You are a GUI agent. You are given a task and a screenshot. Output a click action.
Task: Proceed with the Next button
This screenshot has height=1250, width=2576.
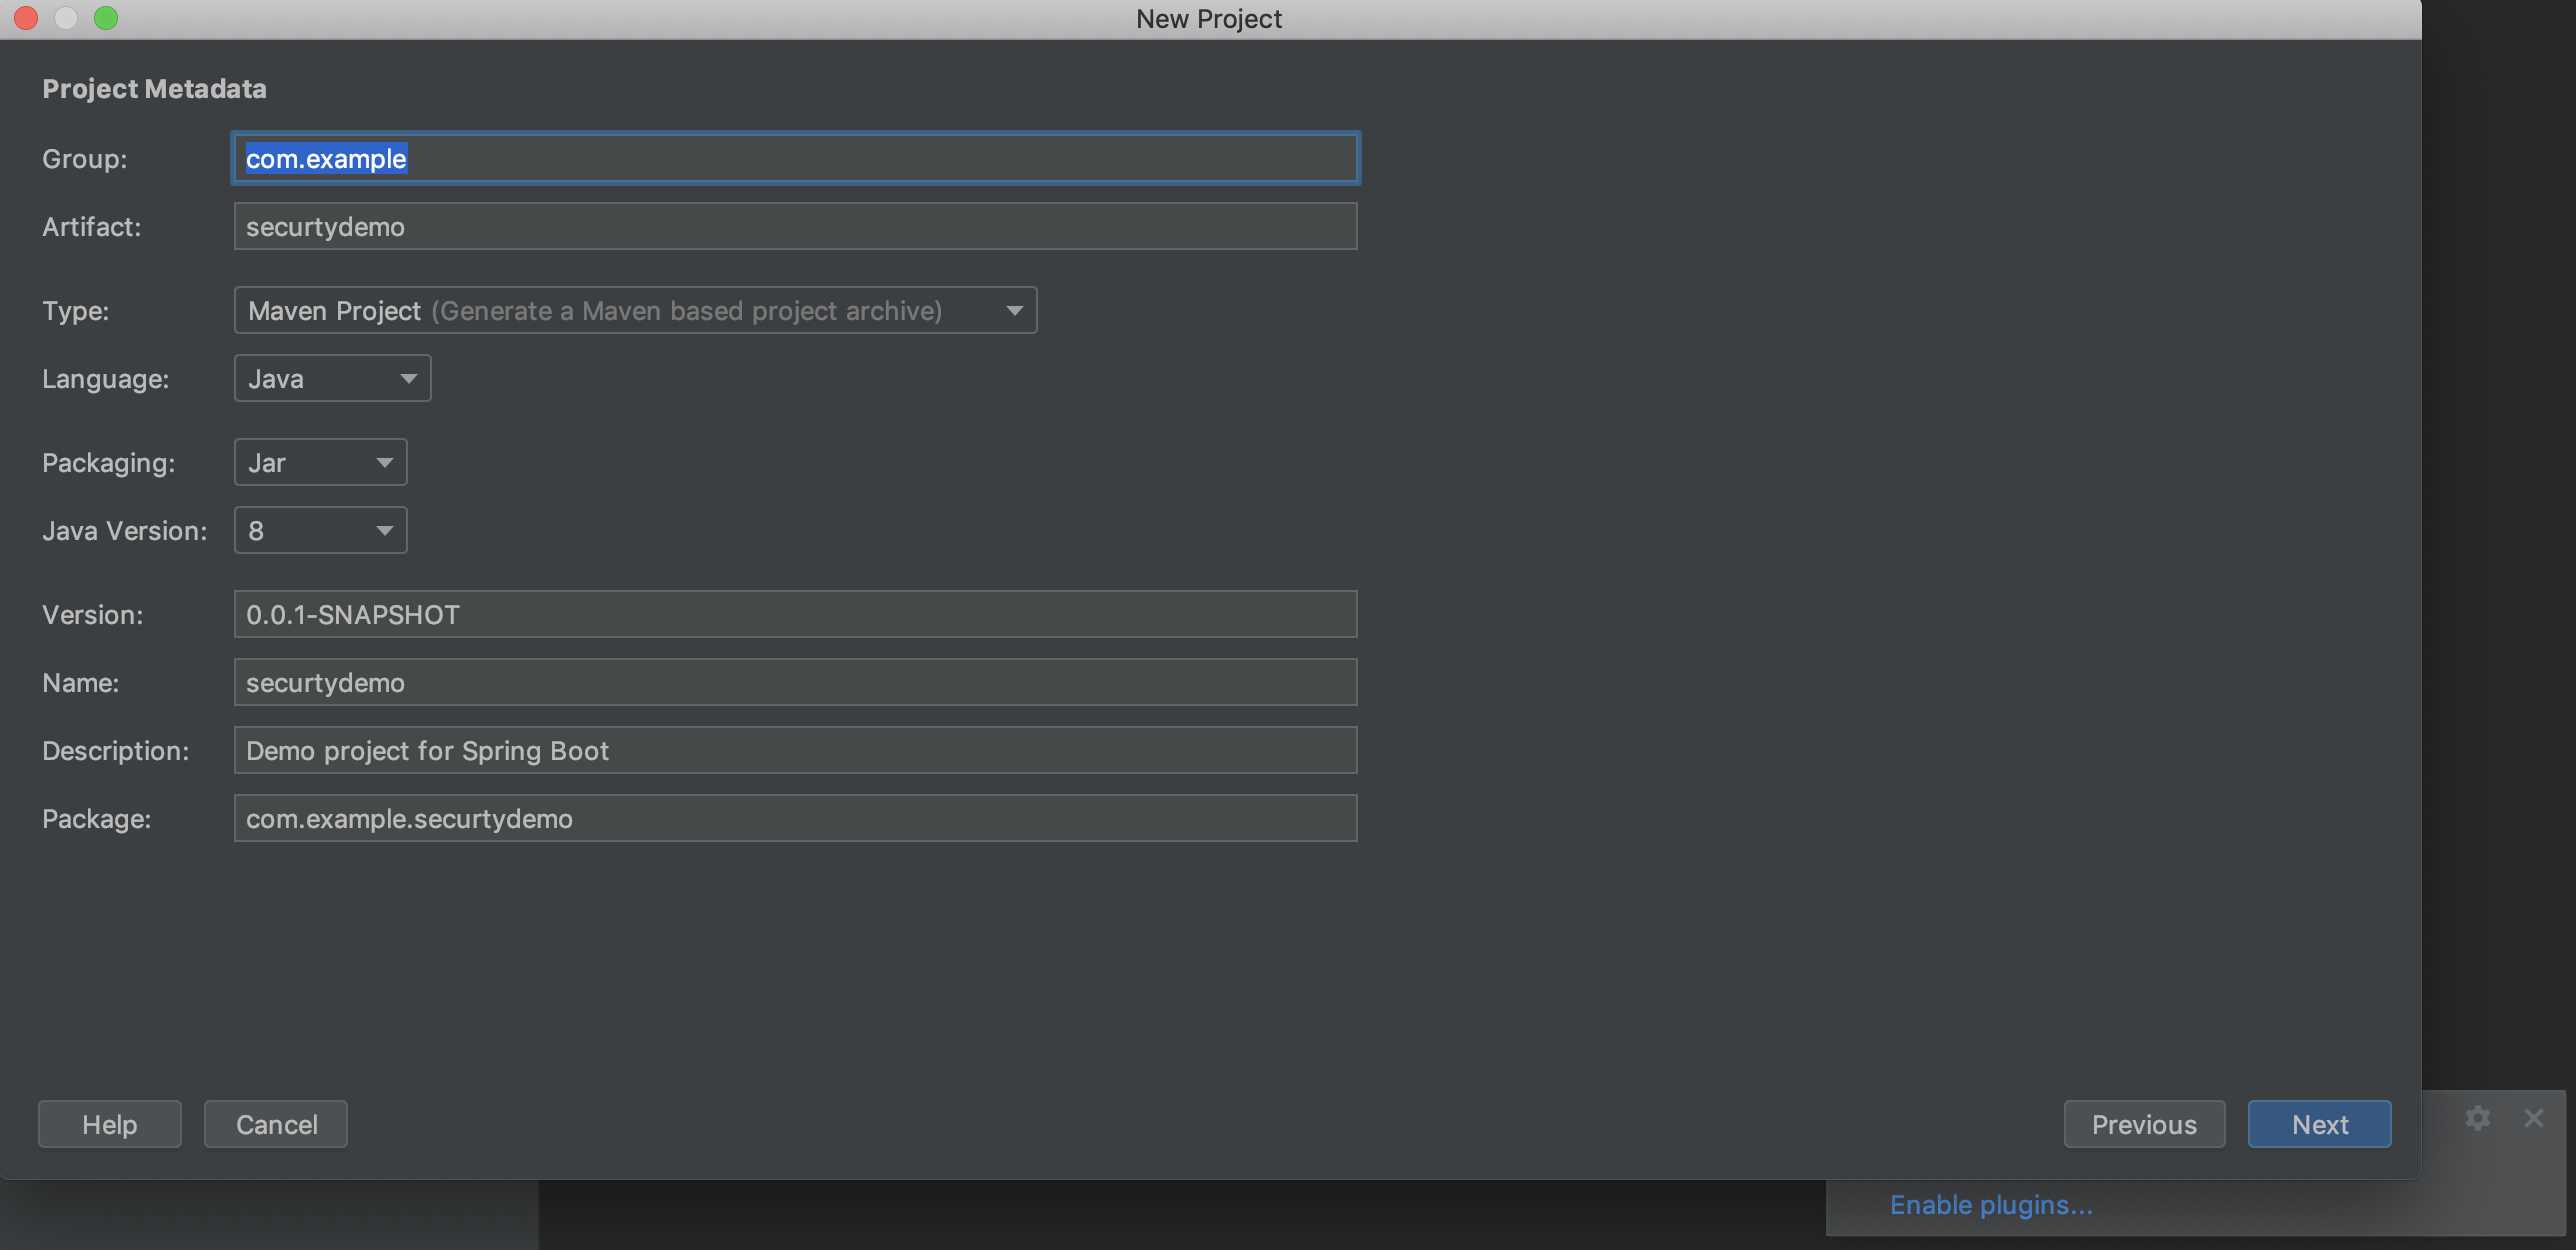coord(2319,1124)
